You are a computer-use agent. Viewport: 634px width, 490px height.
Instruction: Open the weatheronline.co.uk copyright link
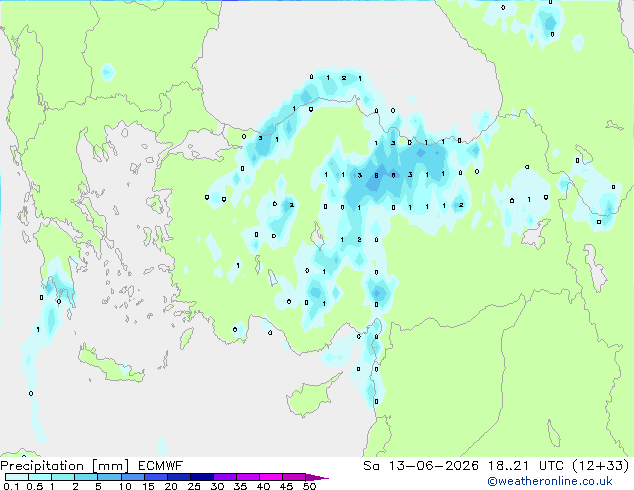pyautogui.click(x=550, y=481)
